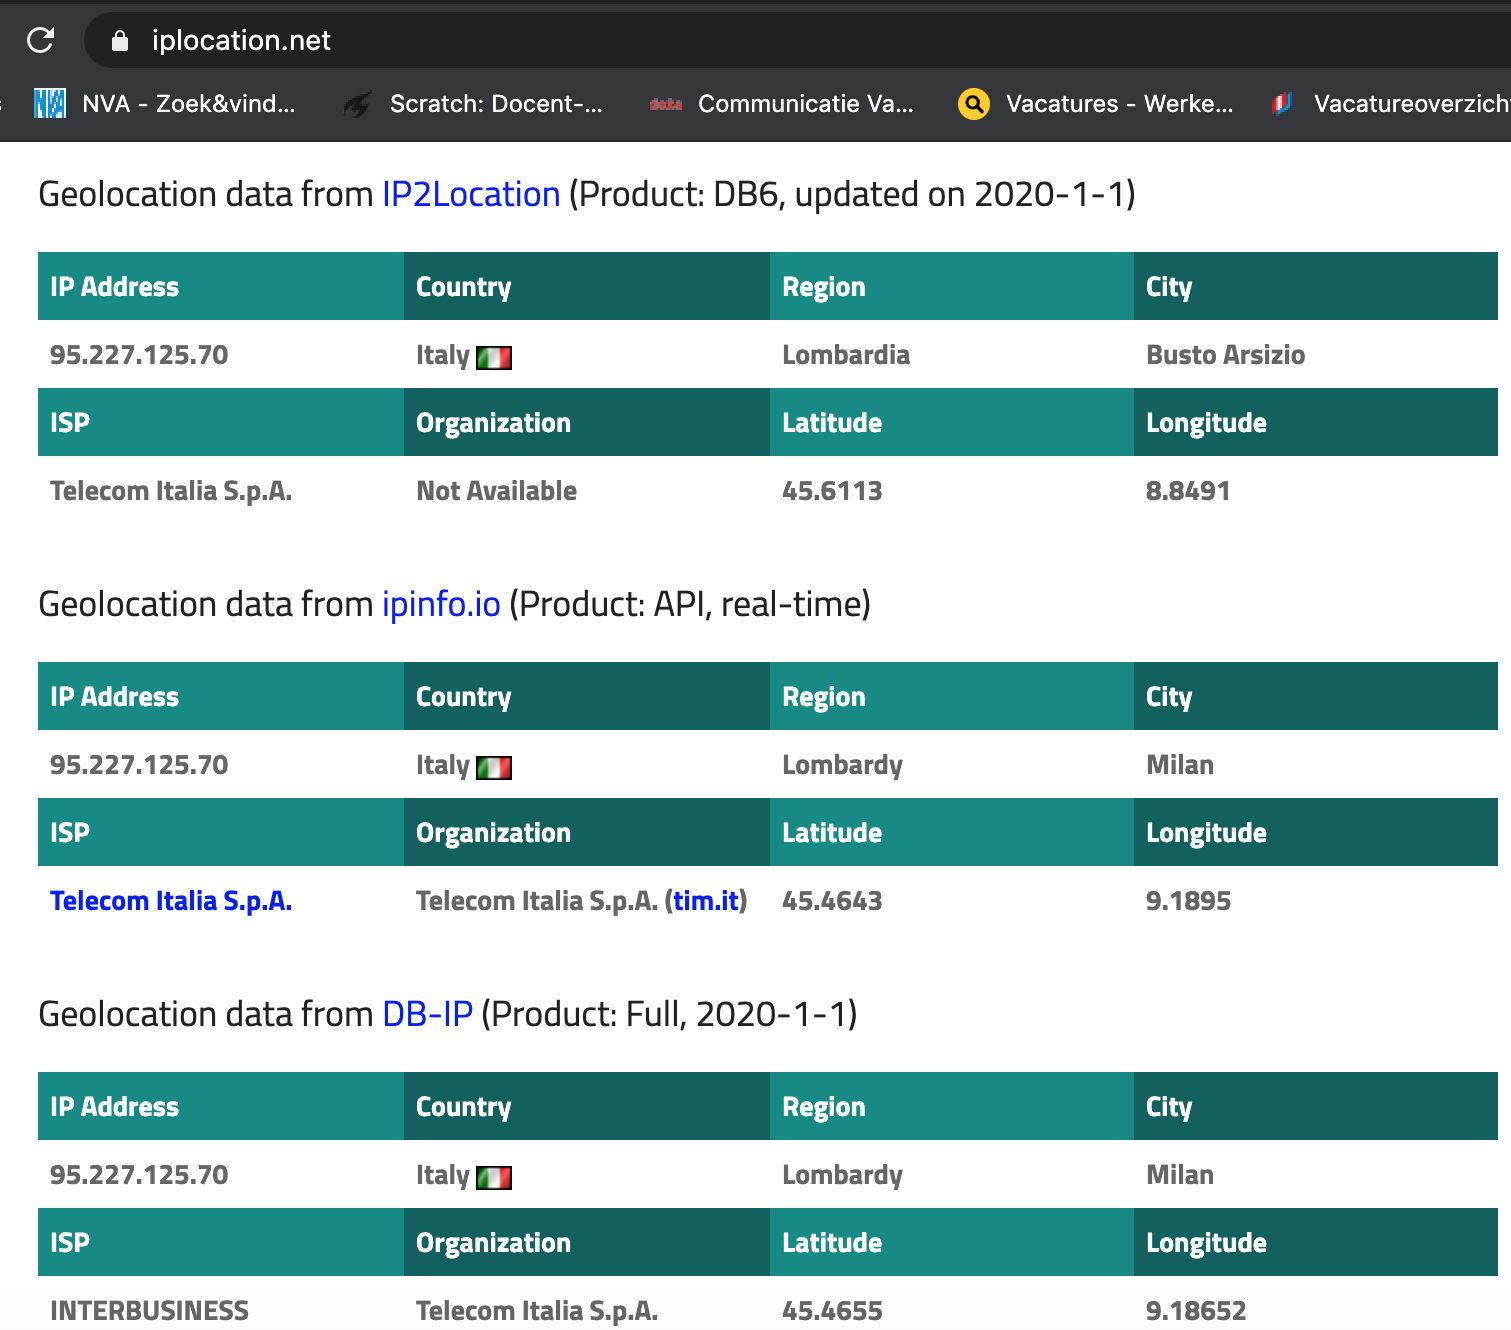Click the Scratch bookmark favicon
The height and width of the screenshot is (1330, 1511).
point(357,103)
